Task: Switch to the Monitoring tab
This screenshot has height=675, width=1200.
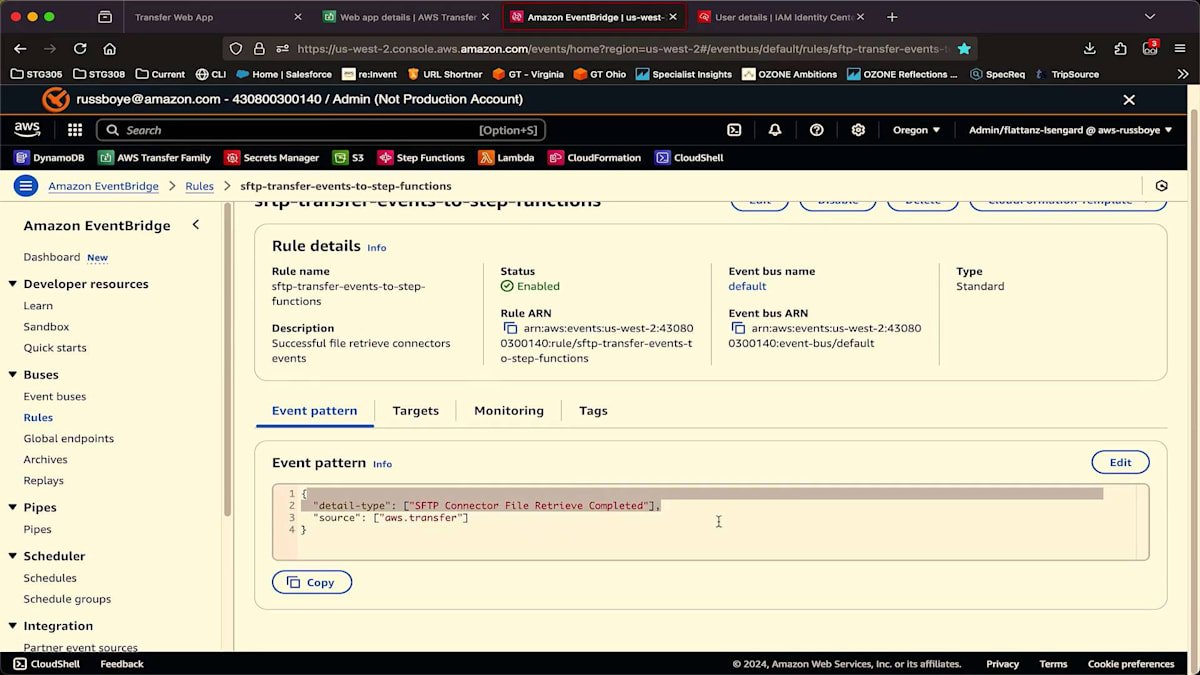Action: pyautogui.click(x=509, y=411)
